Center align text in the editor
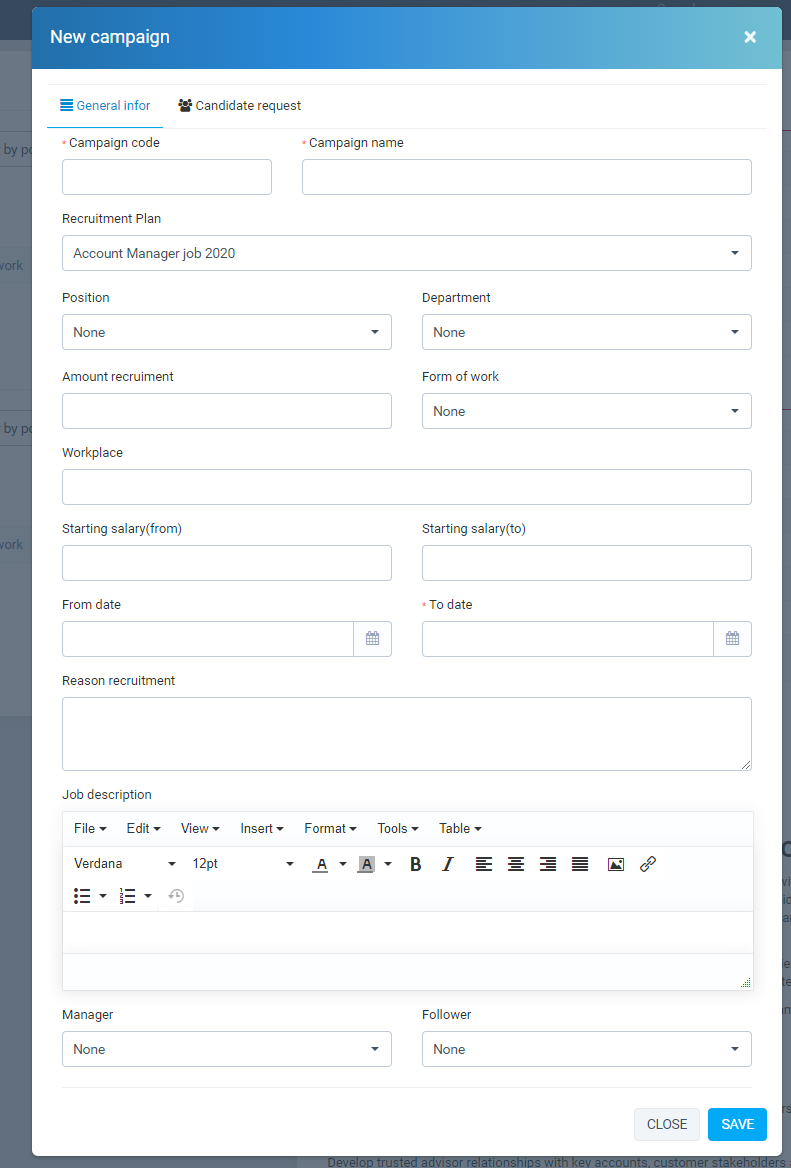791x1168 pixels. click(516, 864)
